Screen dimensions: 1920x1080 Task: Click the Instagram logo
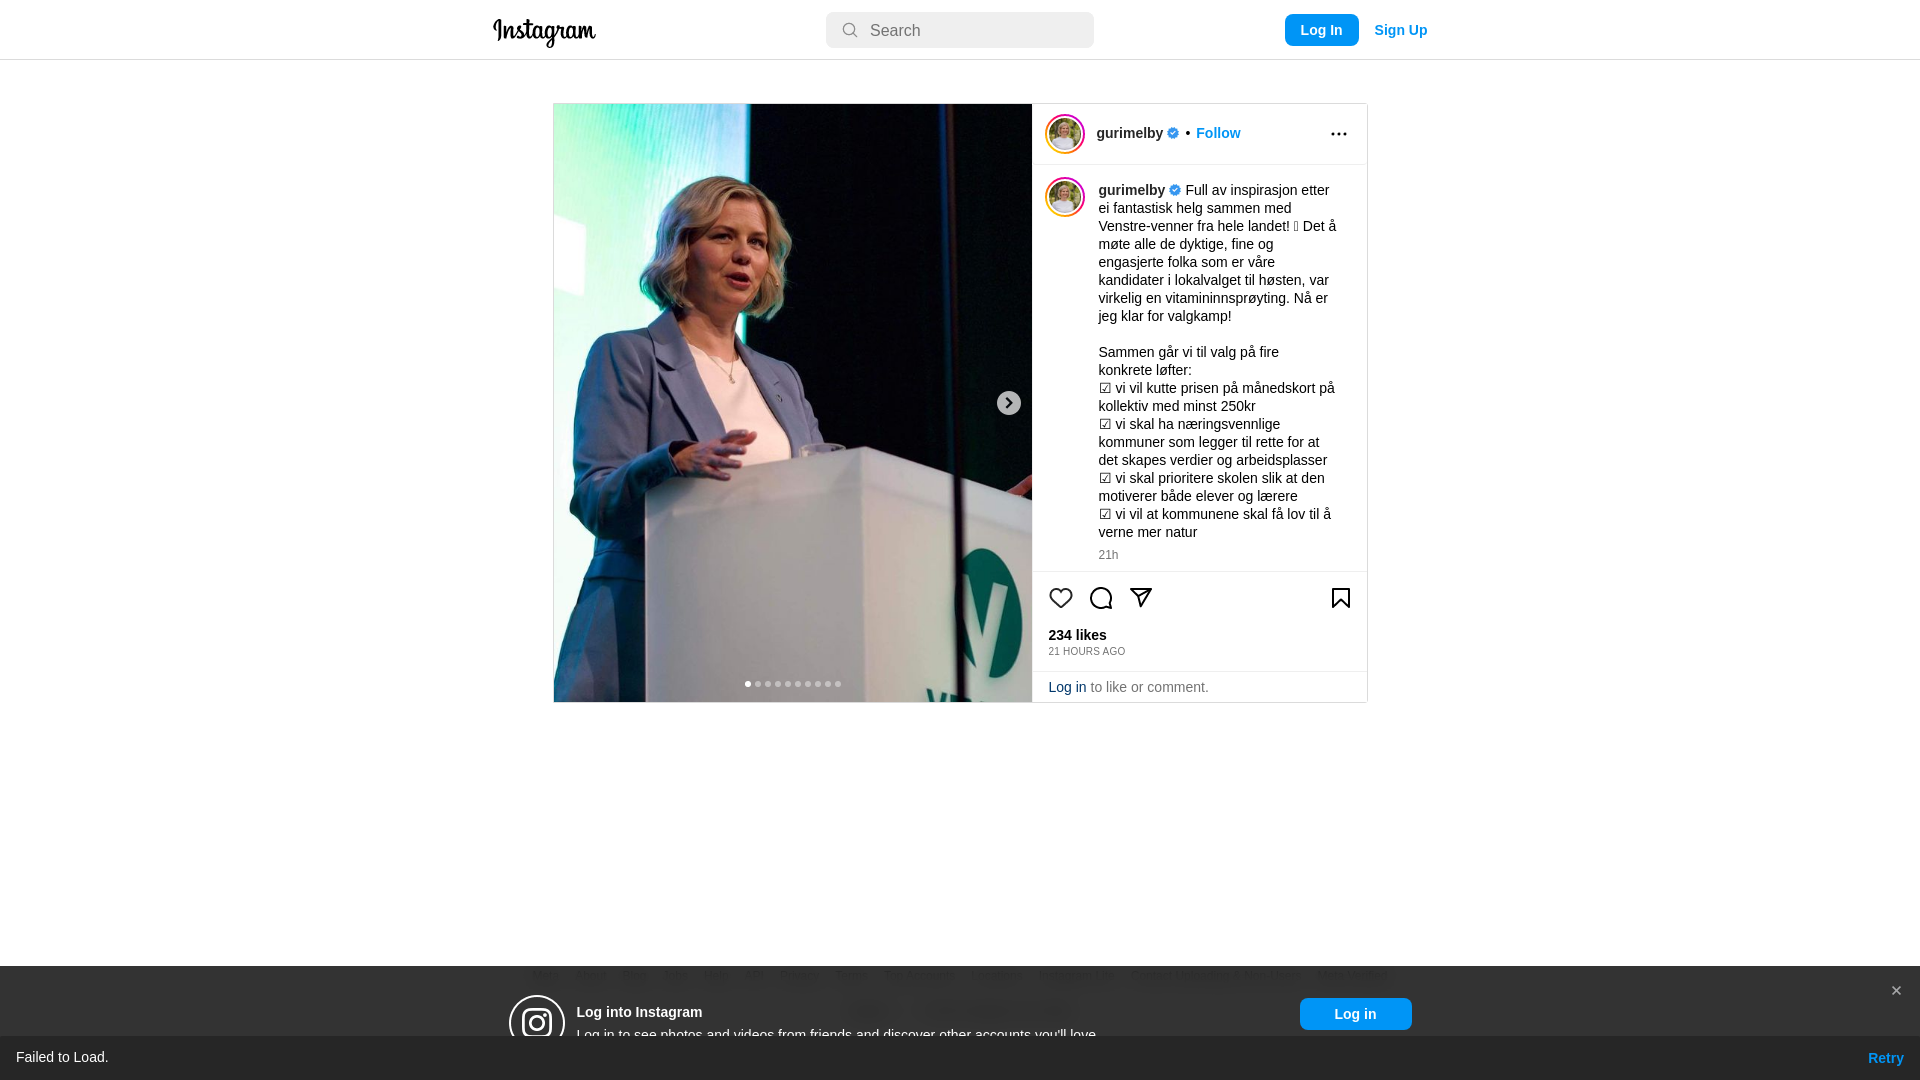(544, 32)
